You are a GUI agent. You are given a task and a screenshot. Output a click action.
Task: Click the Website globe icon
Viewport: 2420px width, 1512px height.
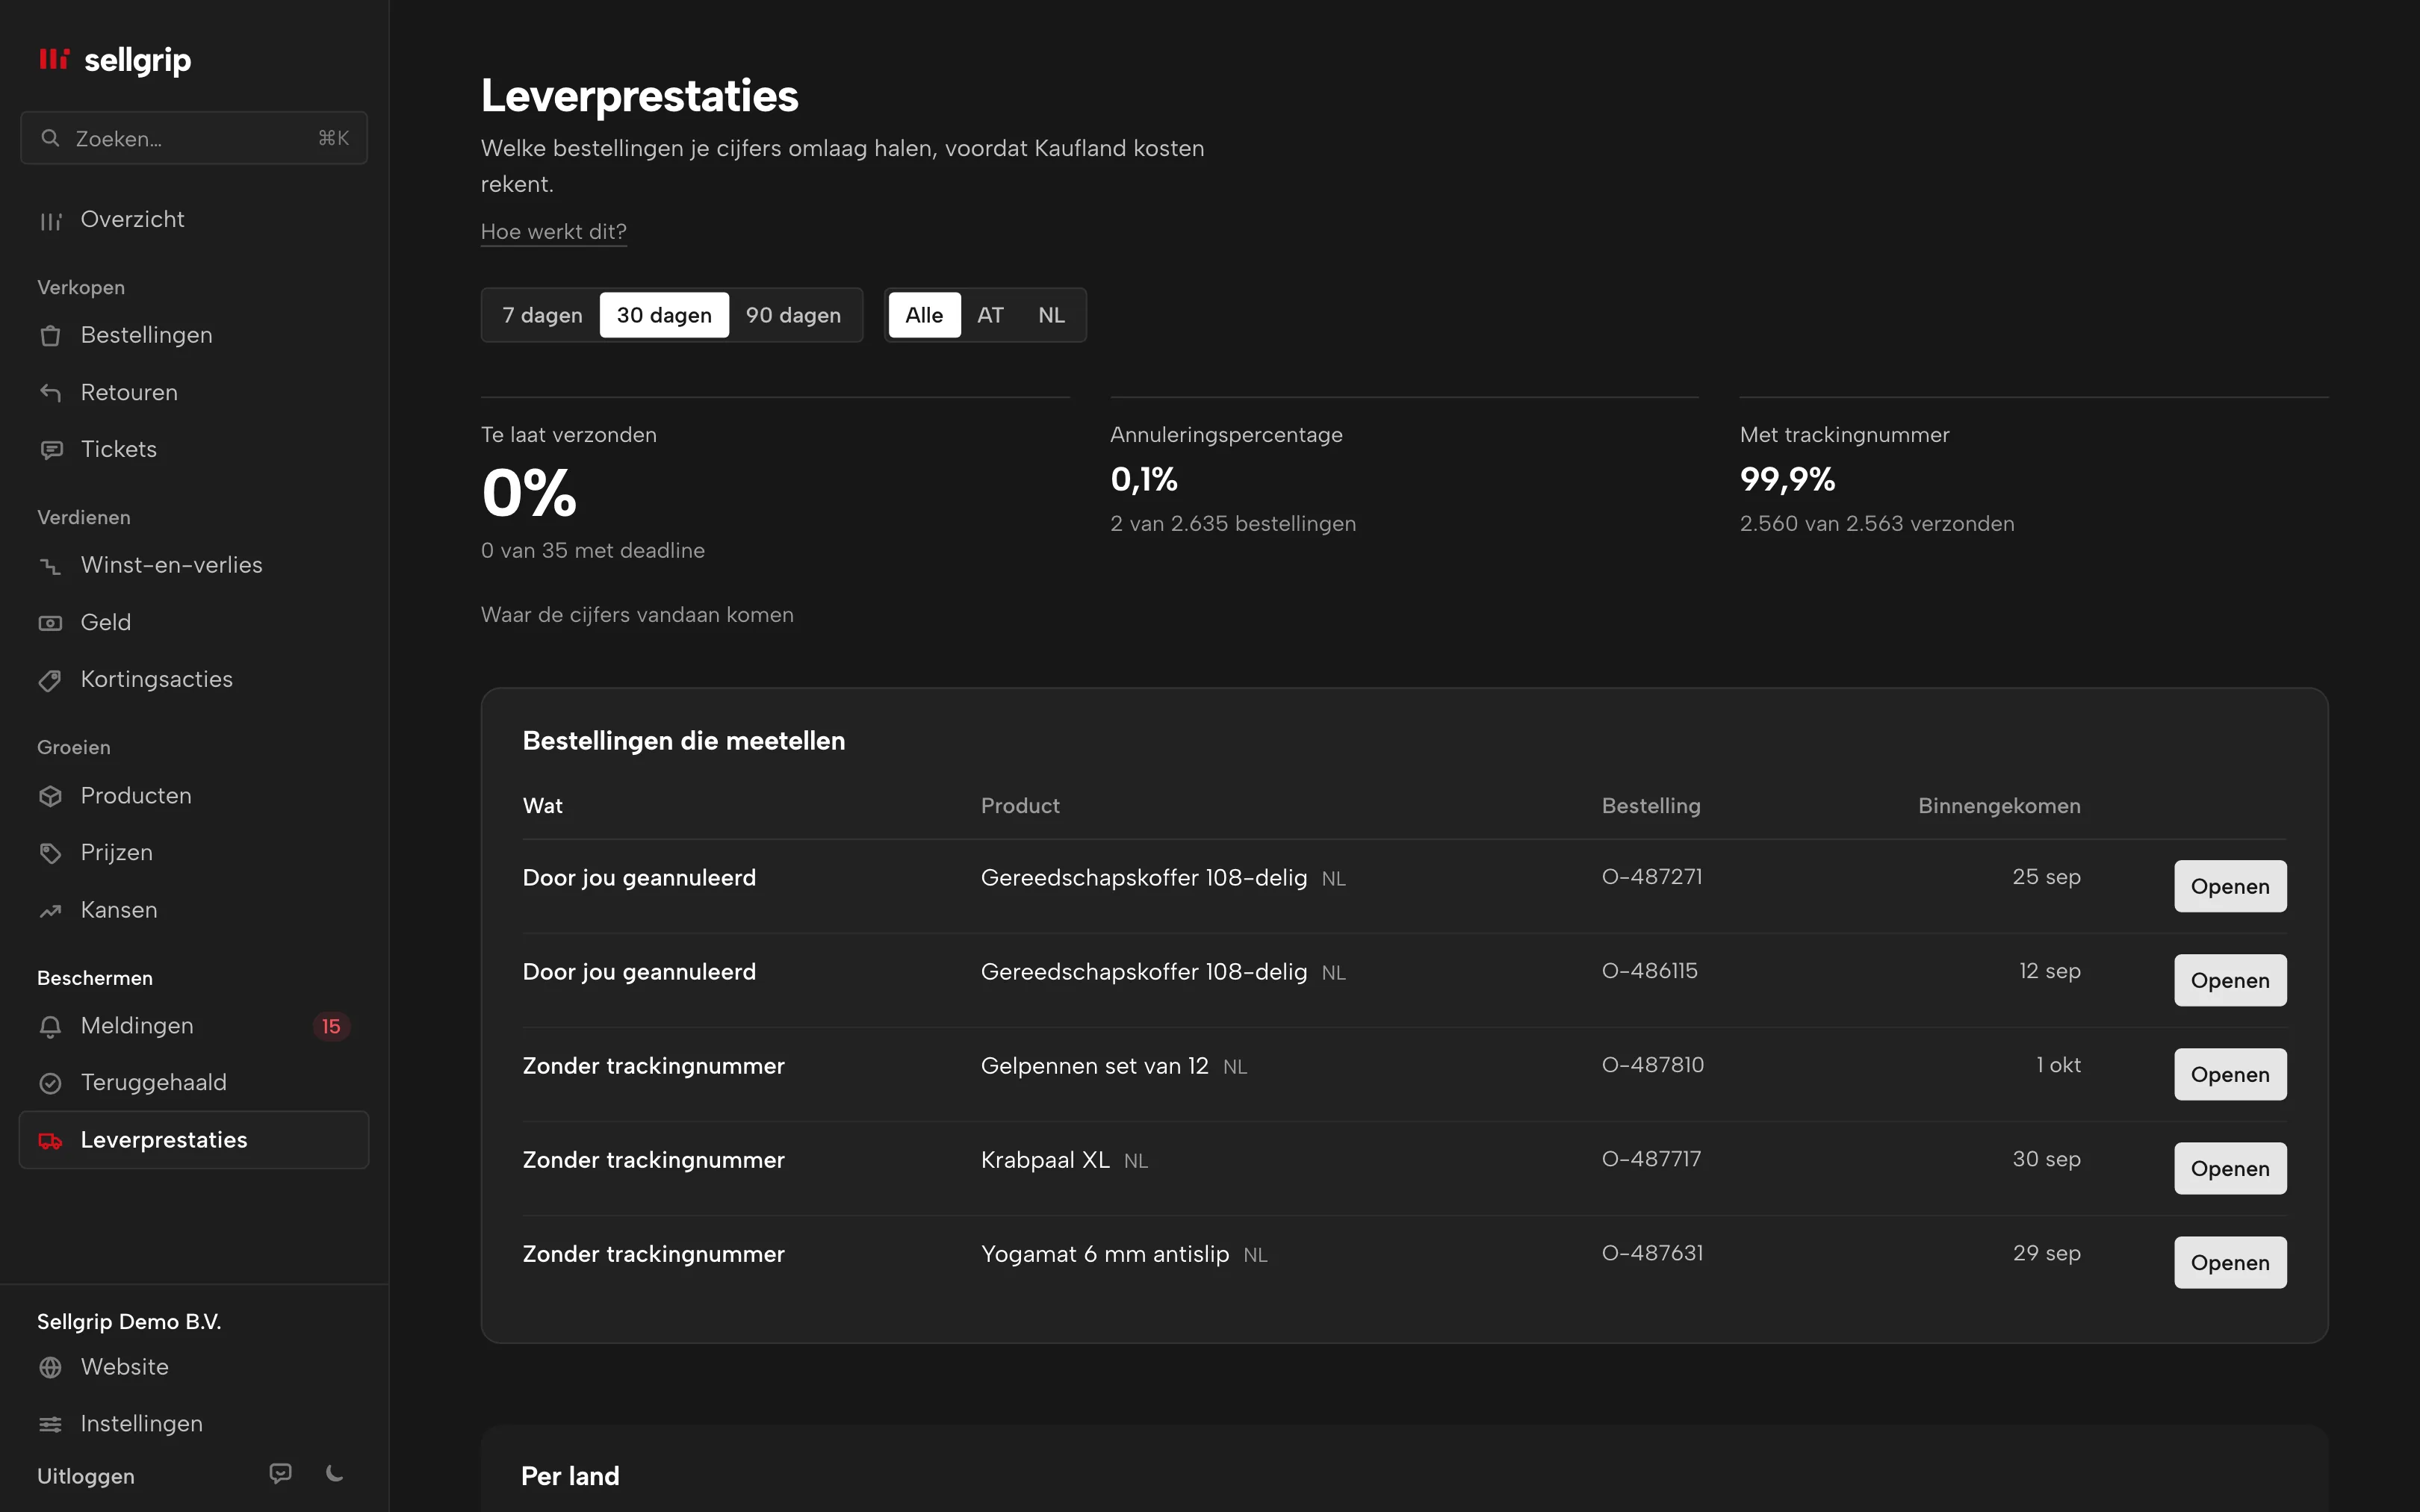point(50,1367)
